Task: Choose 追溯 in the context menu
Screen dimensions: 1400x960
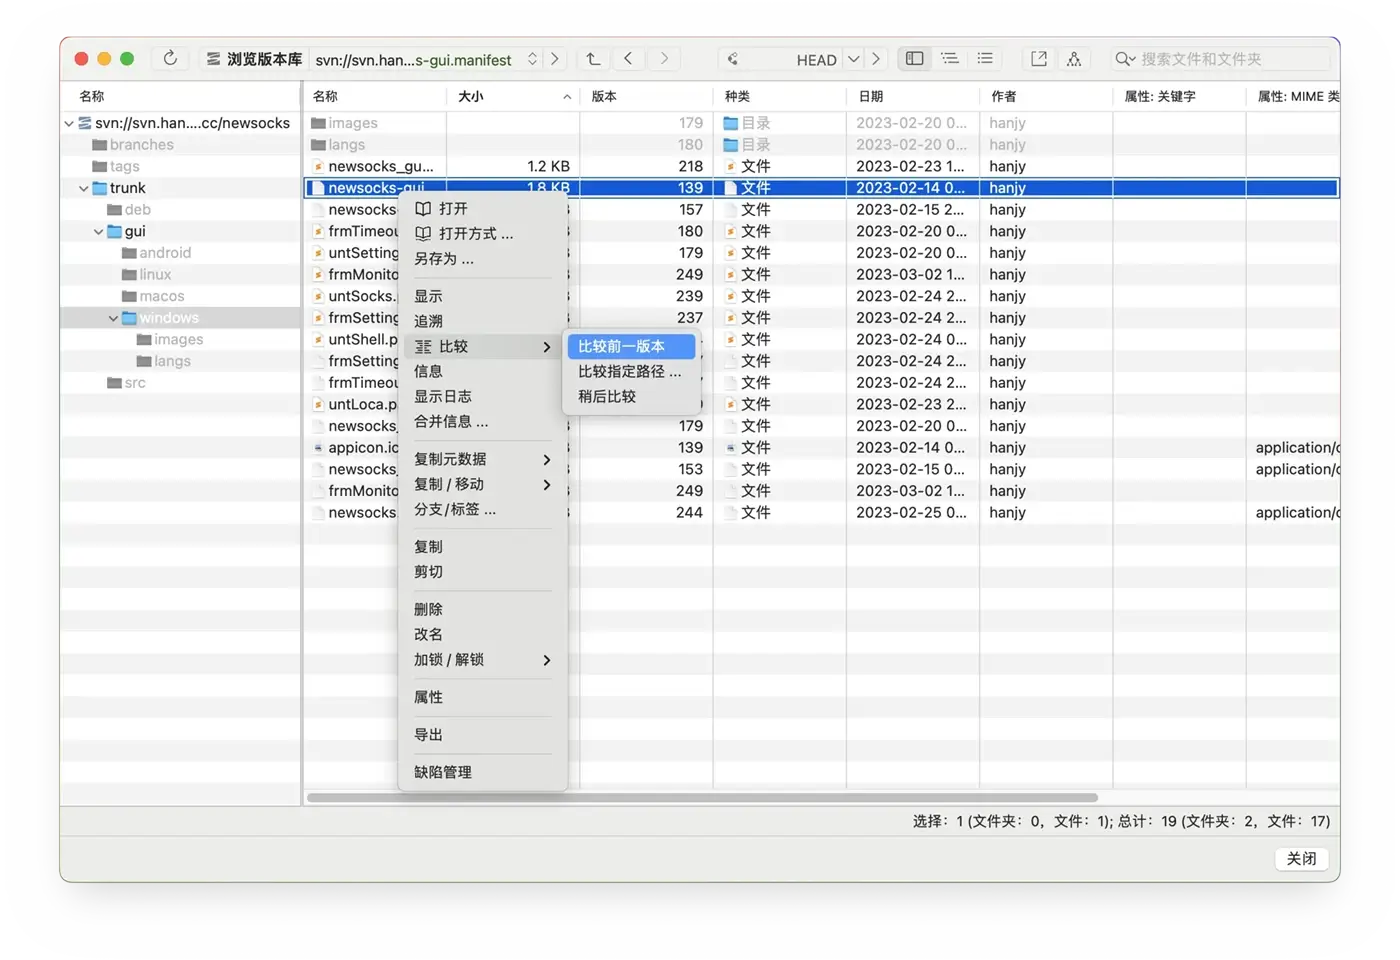Action: pyautogui.click(x=483, y=322)
